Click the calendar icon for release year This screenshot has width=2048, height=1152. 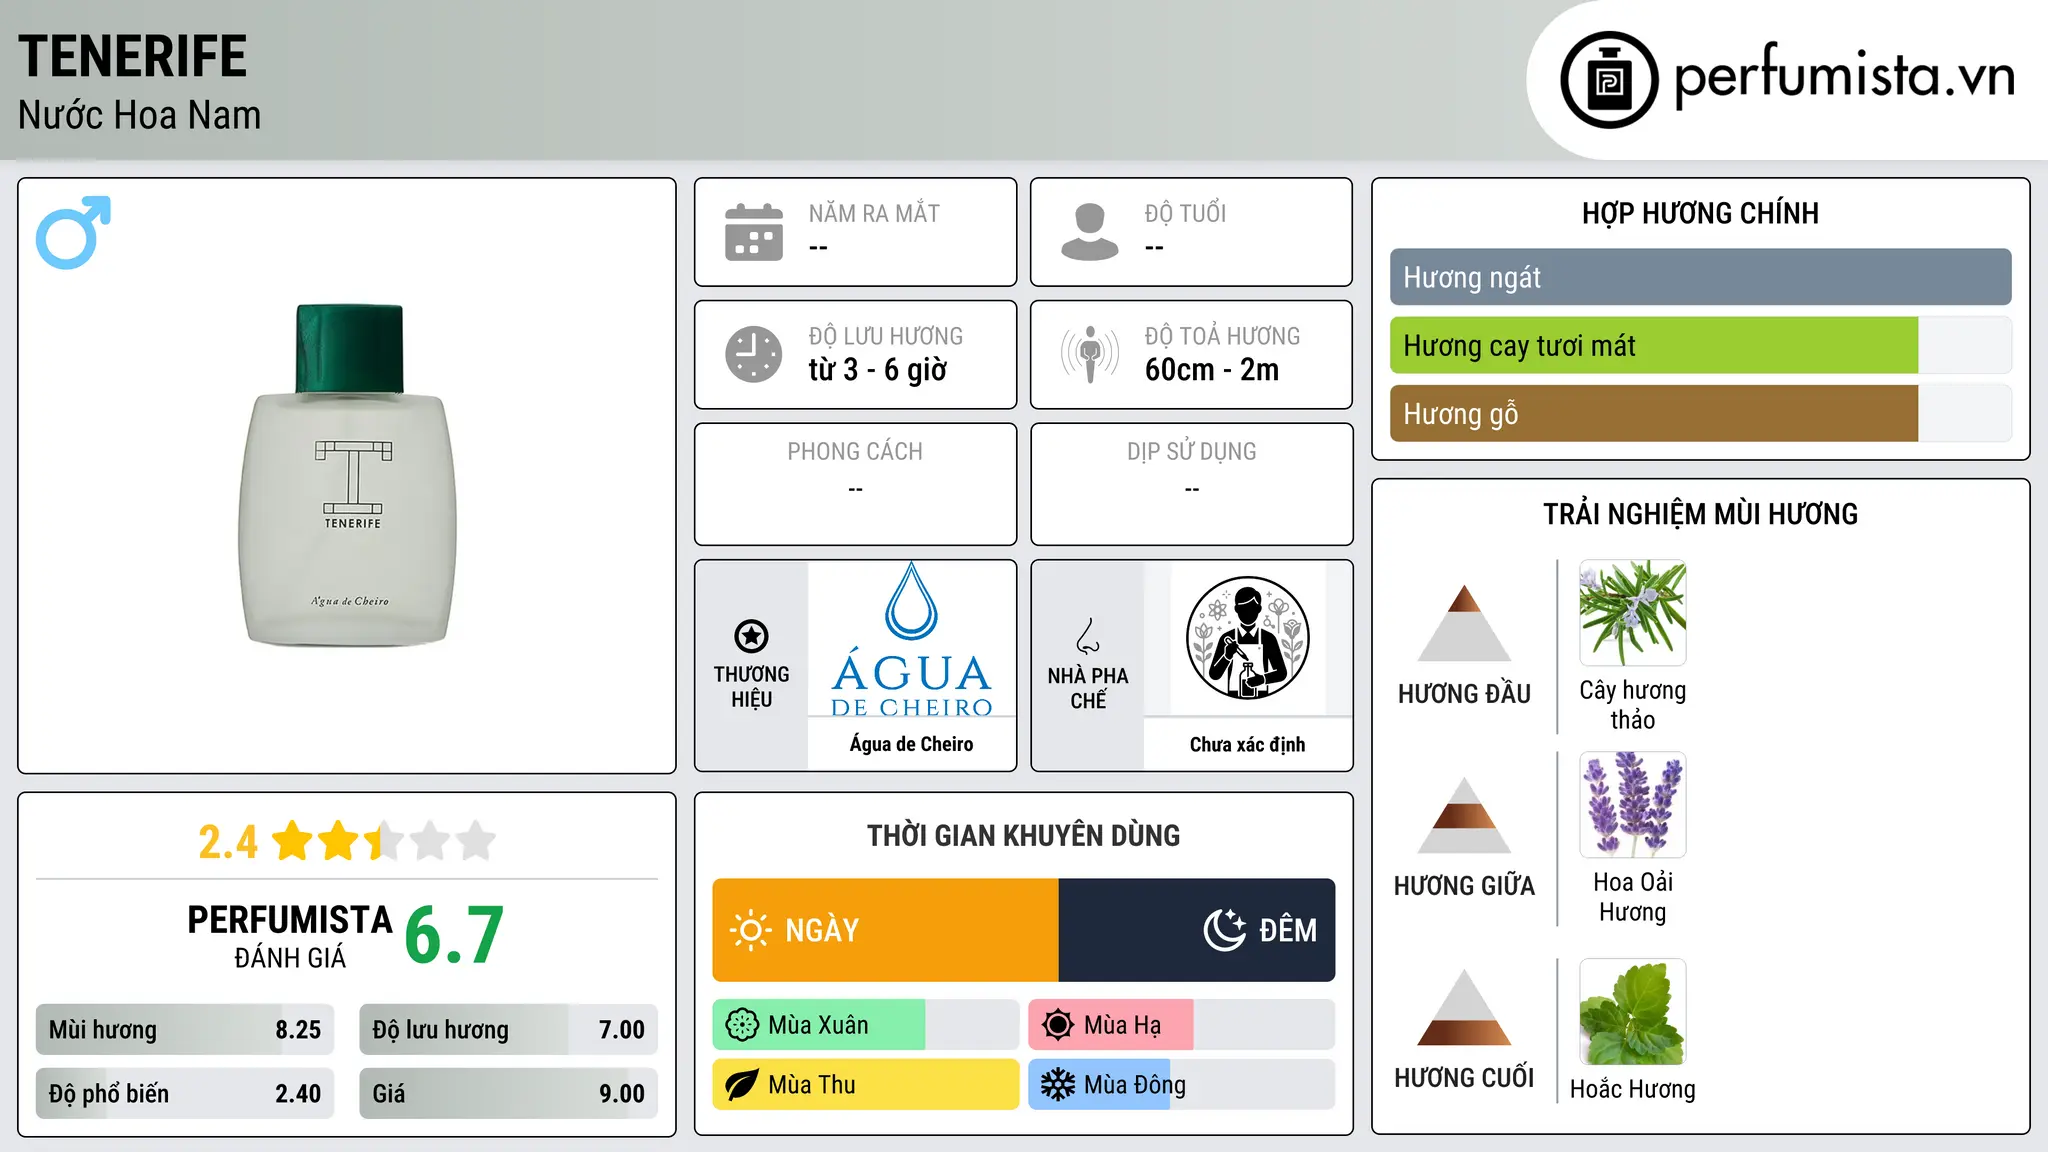coord(754,232)
